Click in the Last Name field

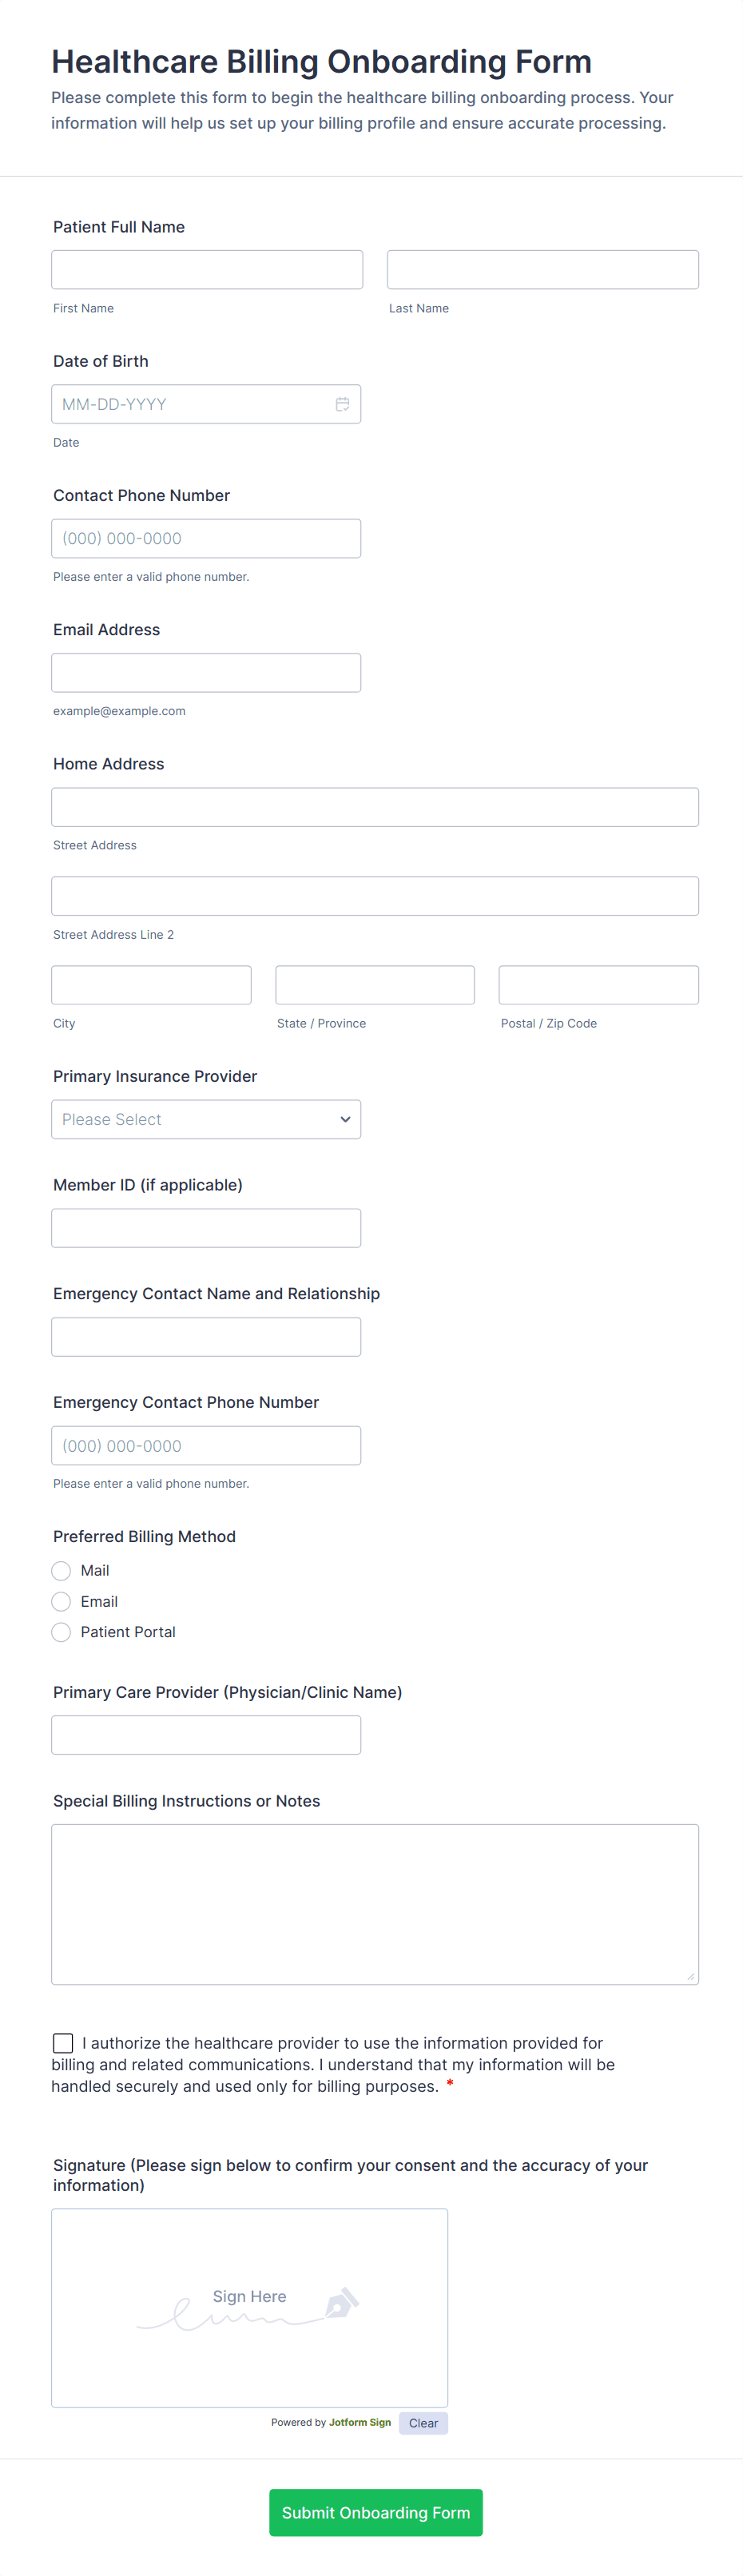point(542,269)
